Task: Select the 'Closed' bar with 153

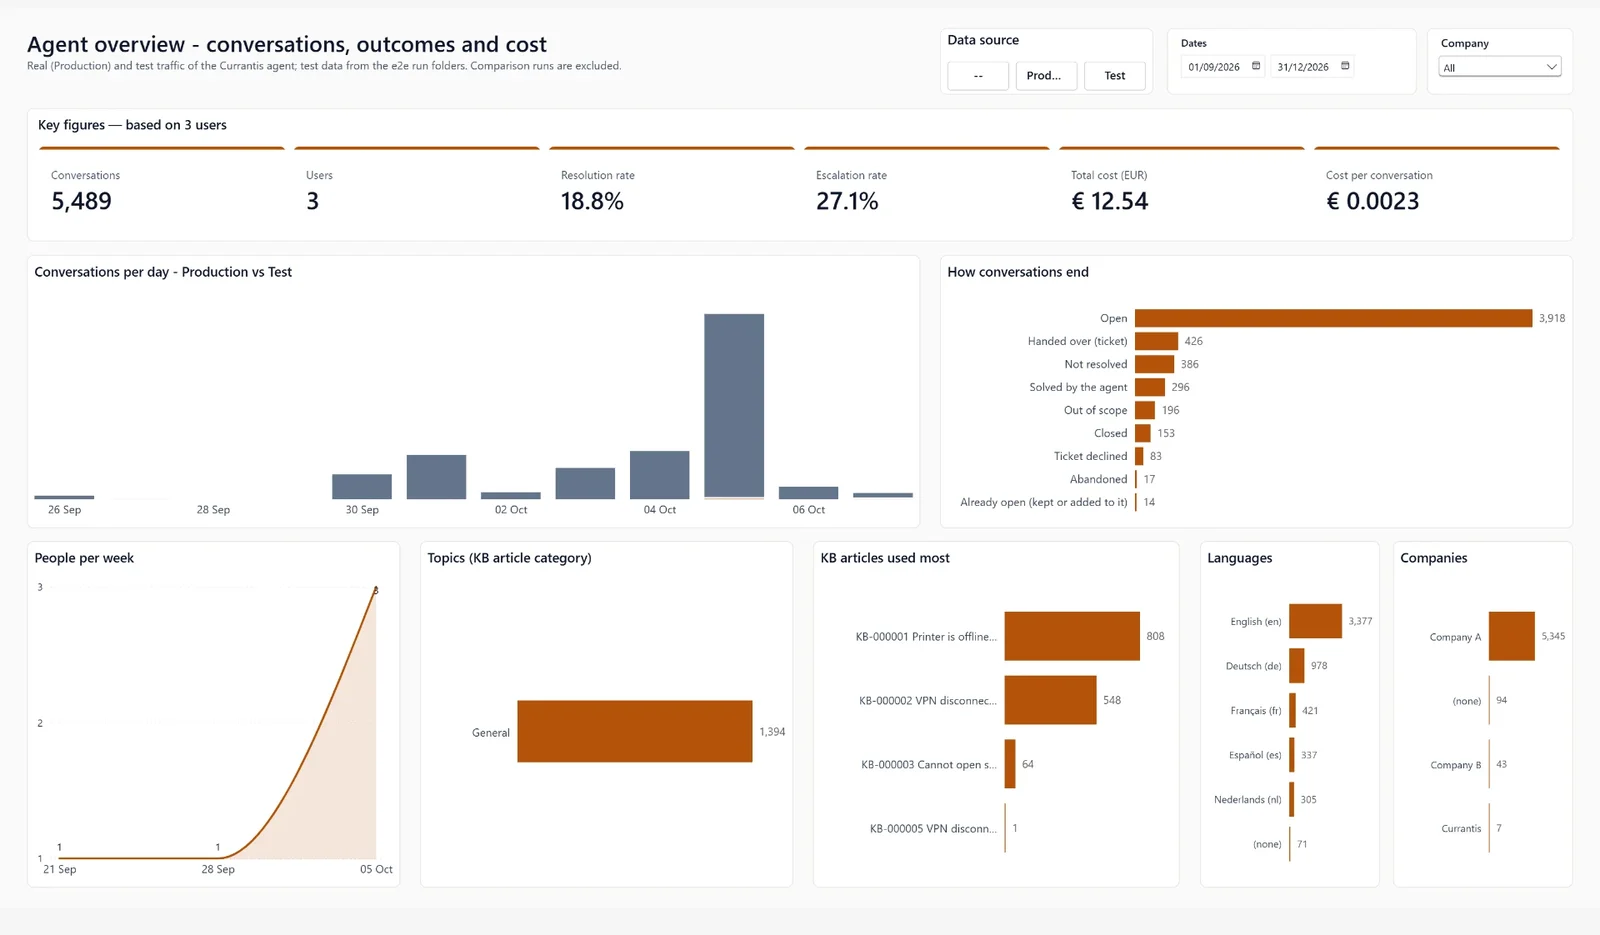Action: [1143, 433]
